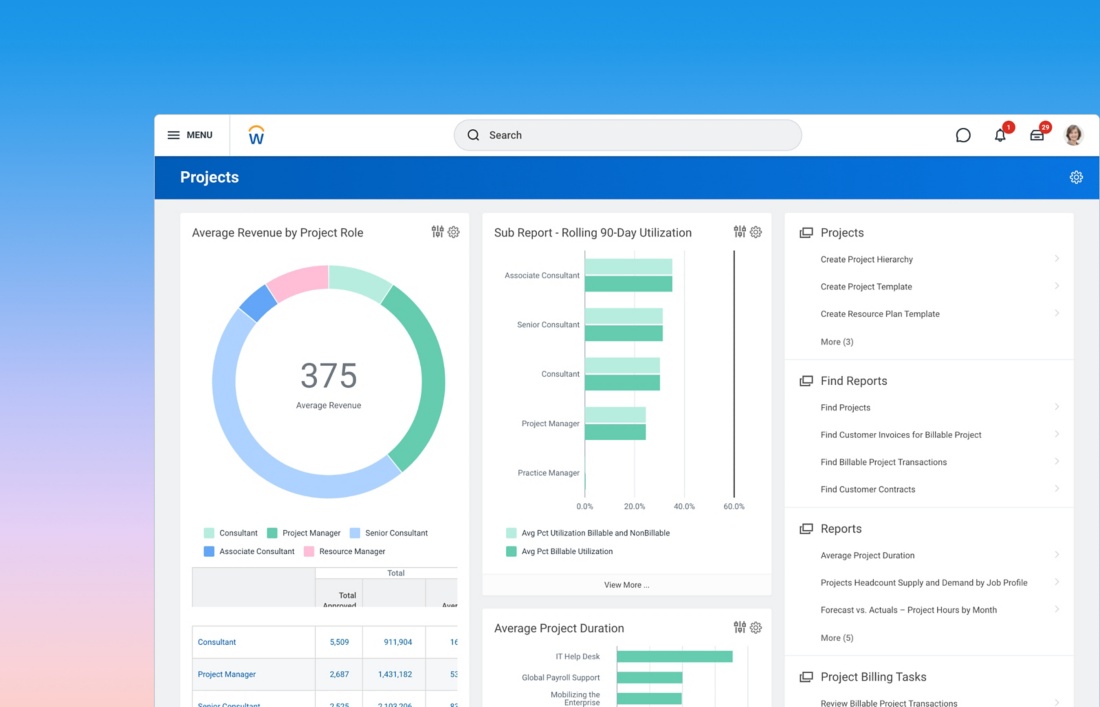1100x707 pixels.
Task: Toggle Avg Pct Billable Utilization legend item
Action: 560,552
